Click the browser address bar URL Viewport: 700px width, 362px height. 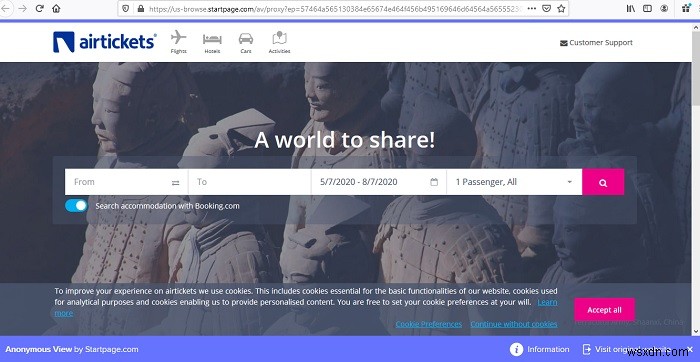click(x=335, y=8)
